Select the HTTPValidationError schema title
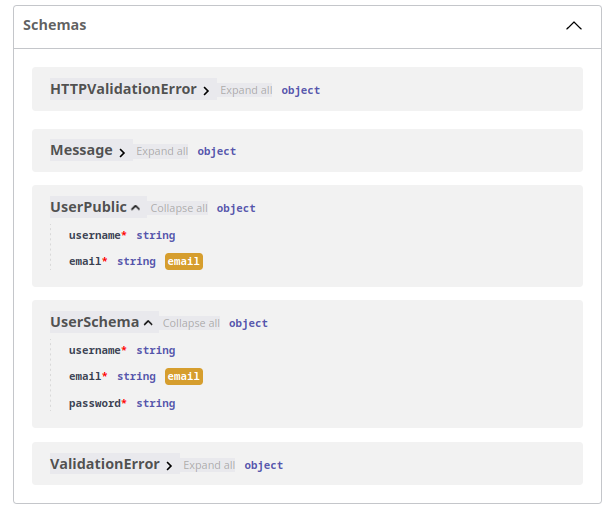The height and width of the screenshot is (514, 613). (x=123, y=89)
